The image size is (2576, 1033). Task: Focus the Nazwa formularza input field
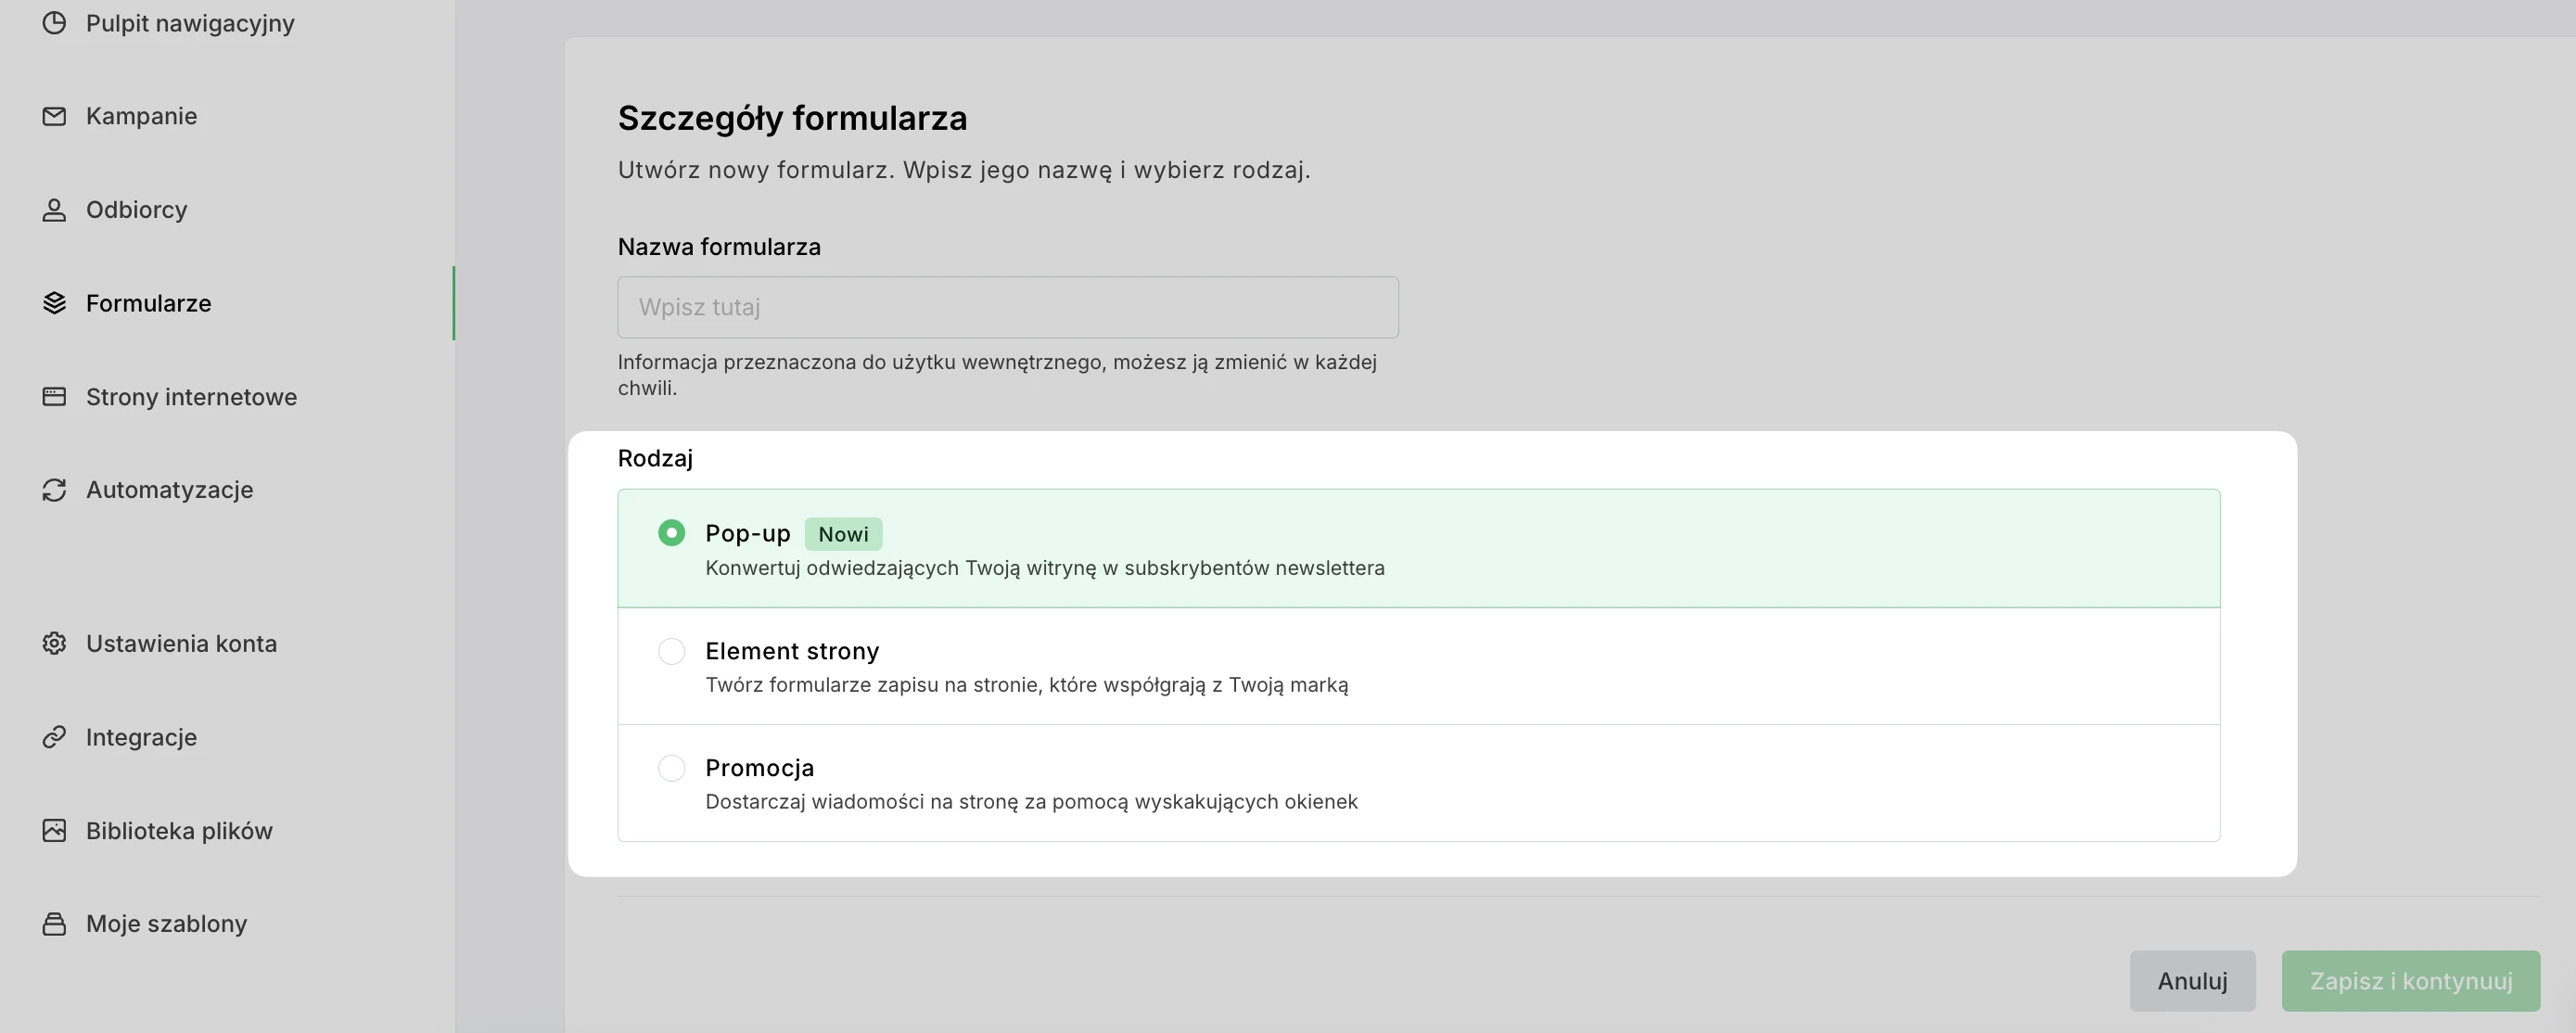(1007, 307)
